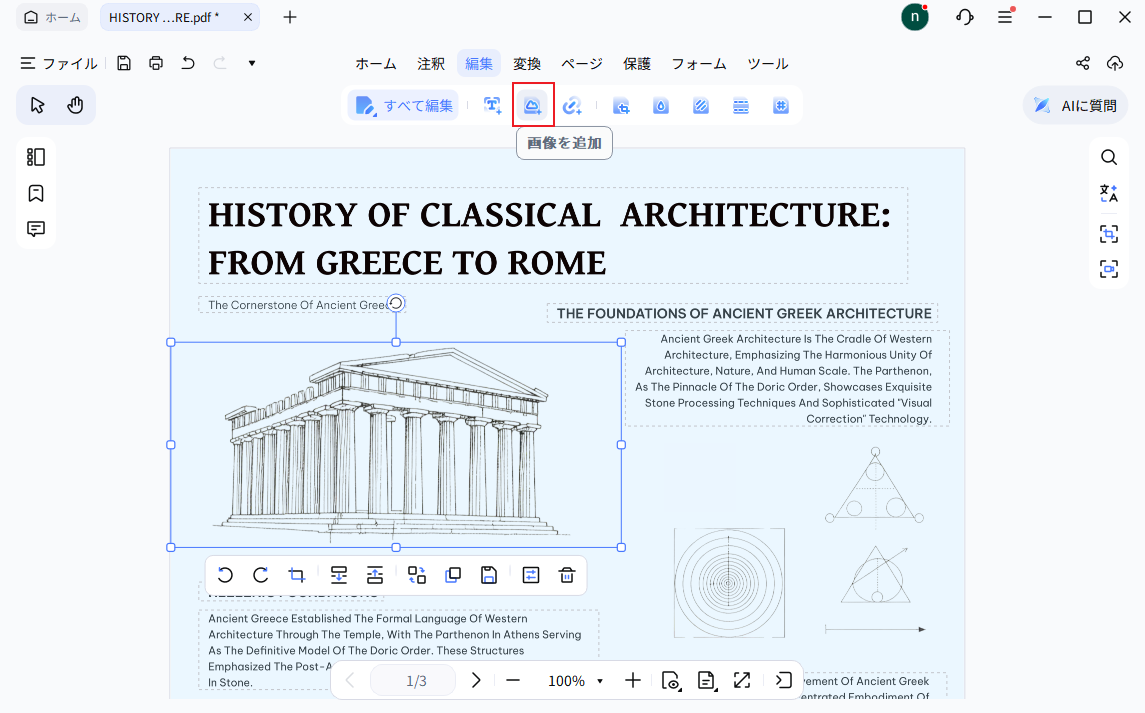Screen dimensions: 1145x713
Task: Expand the quick access toolbar dropdown arrow
Action: (252, 63)
